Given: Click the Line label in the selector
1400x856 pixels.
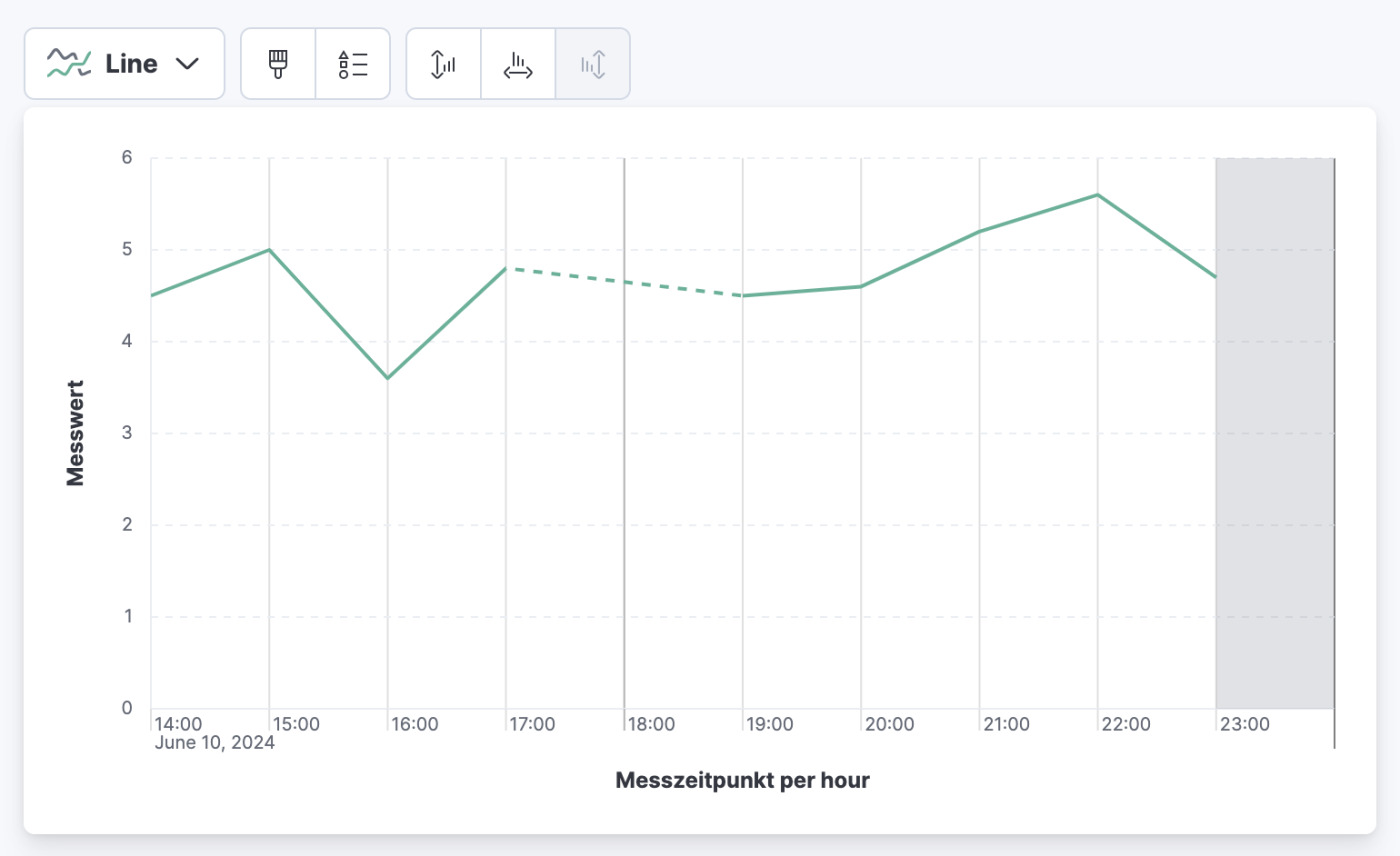Looking at the screenshot, I should 131,63.
